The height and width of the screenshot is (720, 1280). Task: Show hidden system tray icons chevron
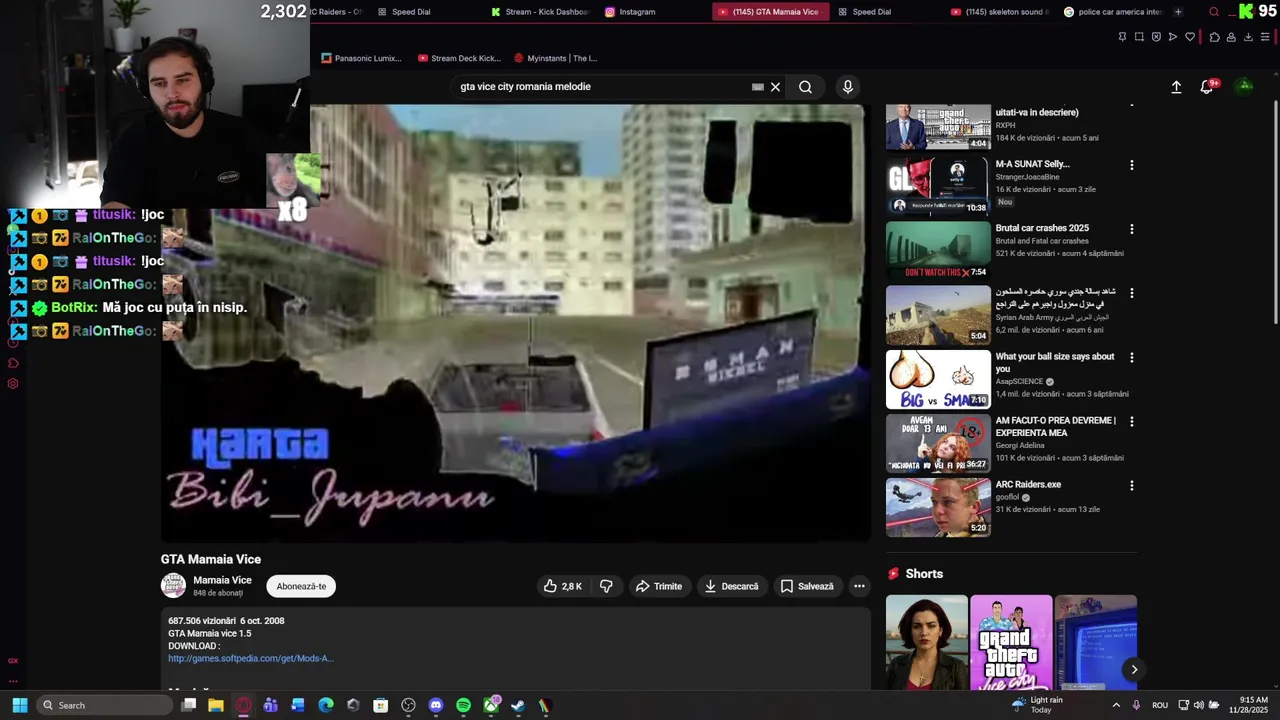point(1116,705)
